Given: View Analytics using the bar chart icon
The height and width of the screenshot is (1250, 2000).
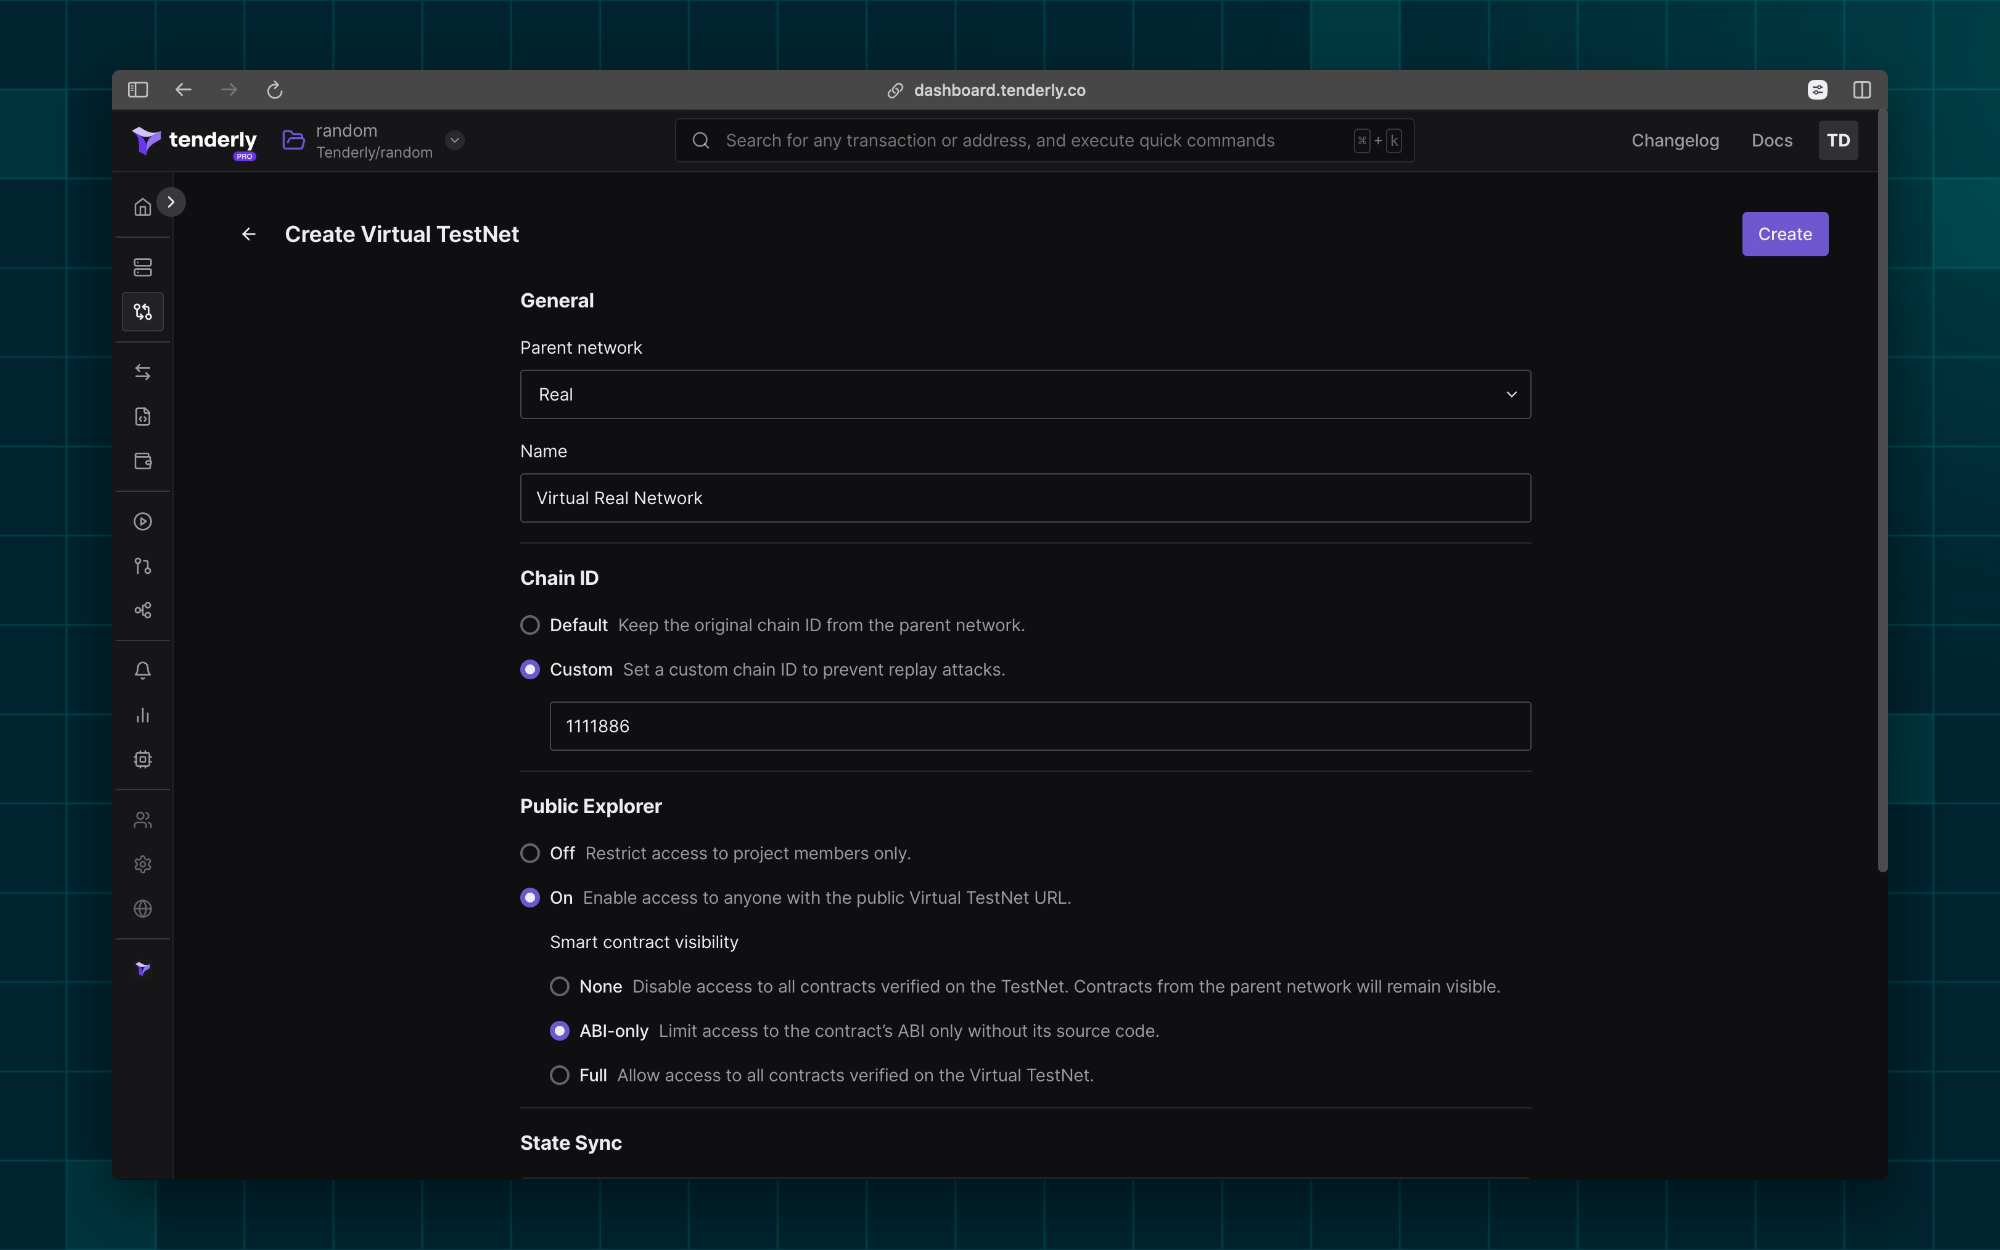Looking at the screenshot, I should pos(143,715).
